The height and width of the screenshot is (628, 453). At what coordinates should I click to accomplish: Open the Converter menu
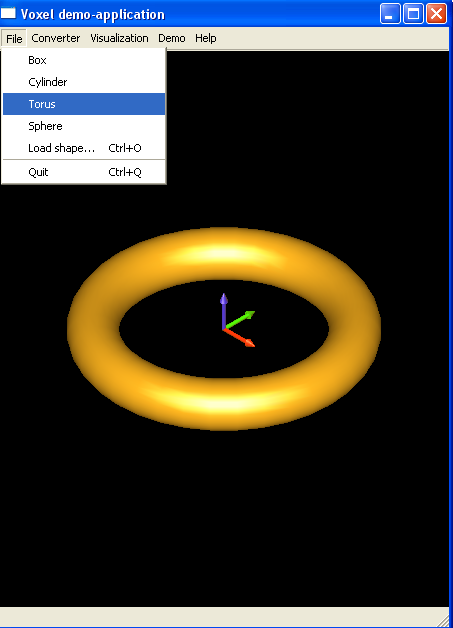tap(56, 38)
